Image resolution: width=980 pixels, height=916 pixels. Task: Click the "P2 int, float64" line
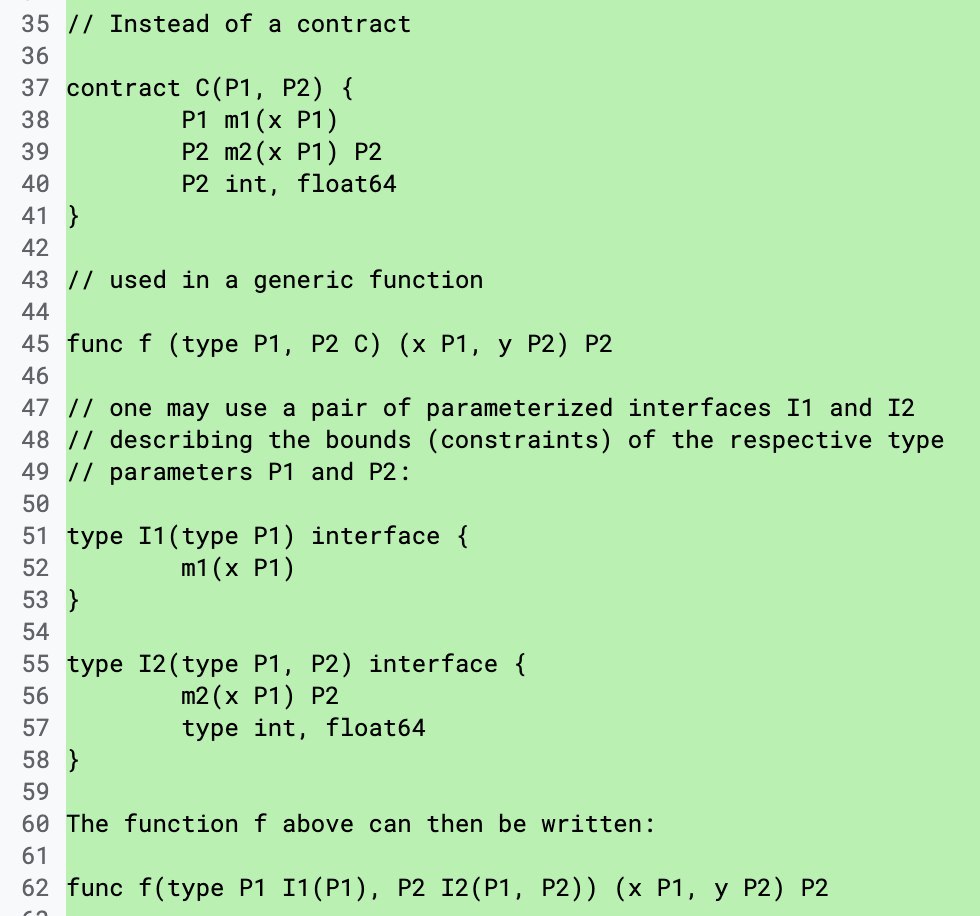click(x=289, y=184)
